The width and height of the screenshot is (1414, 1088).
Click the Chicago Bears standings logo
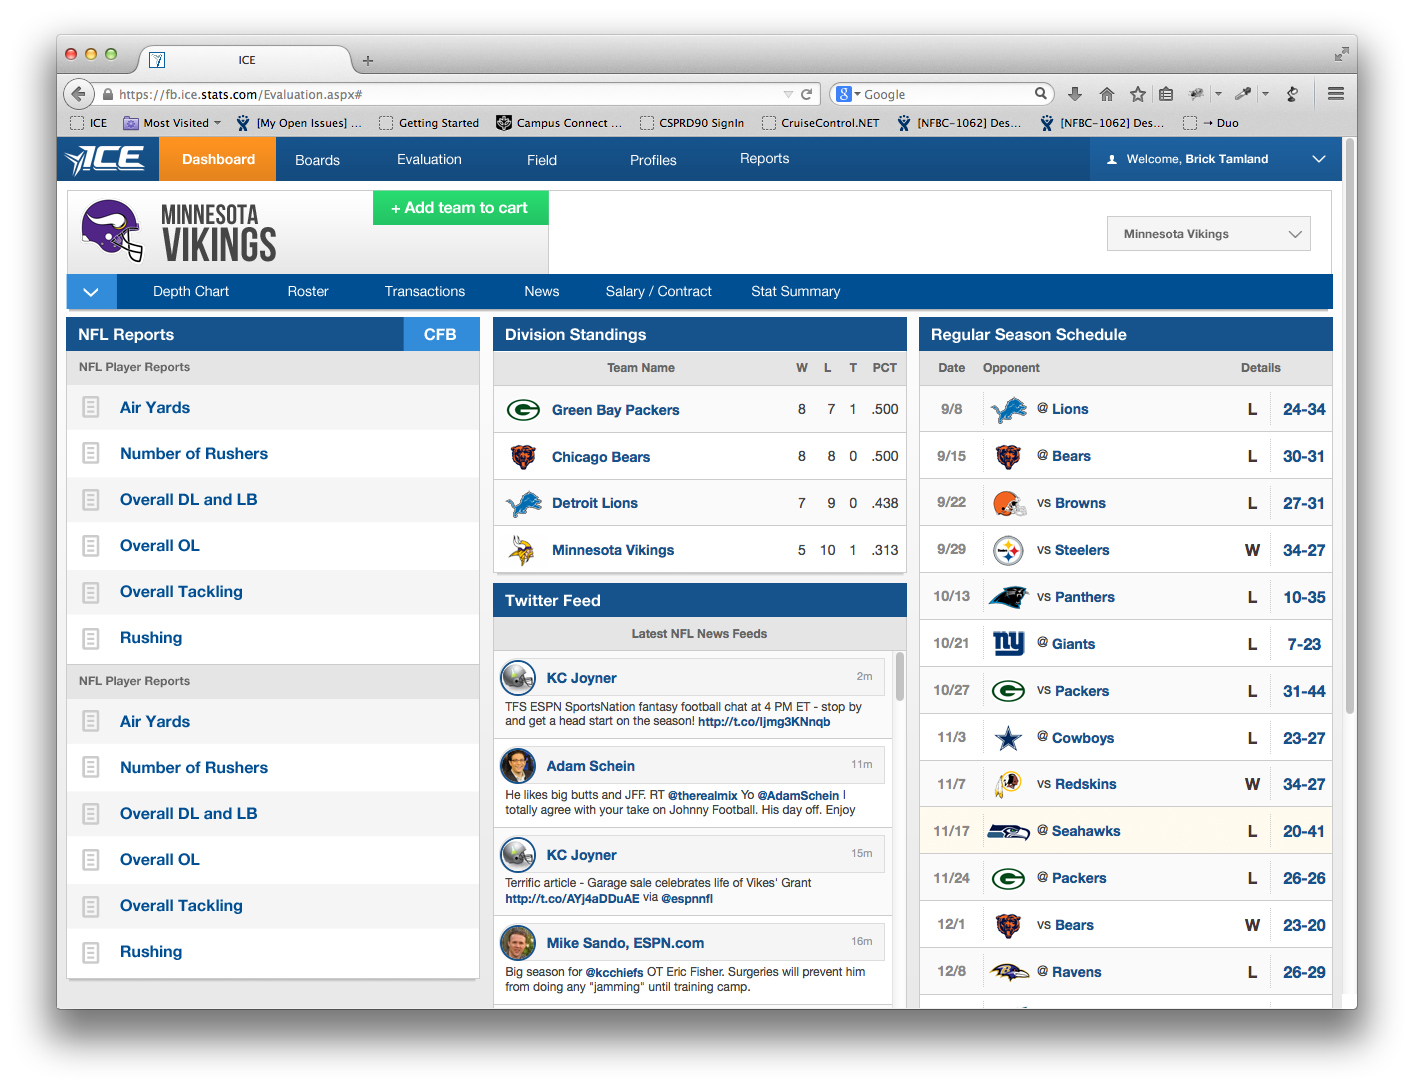click(523, 457)
